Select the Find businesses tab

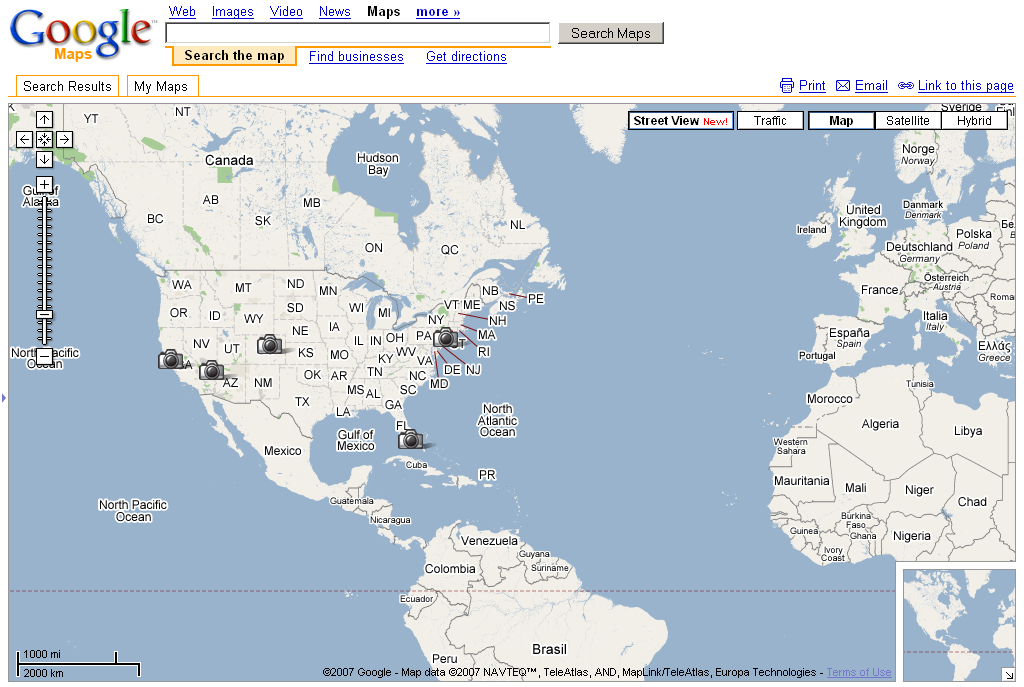(x=356, y=57)
